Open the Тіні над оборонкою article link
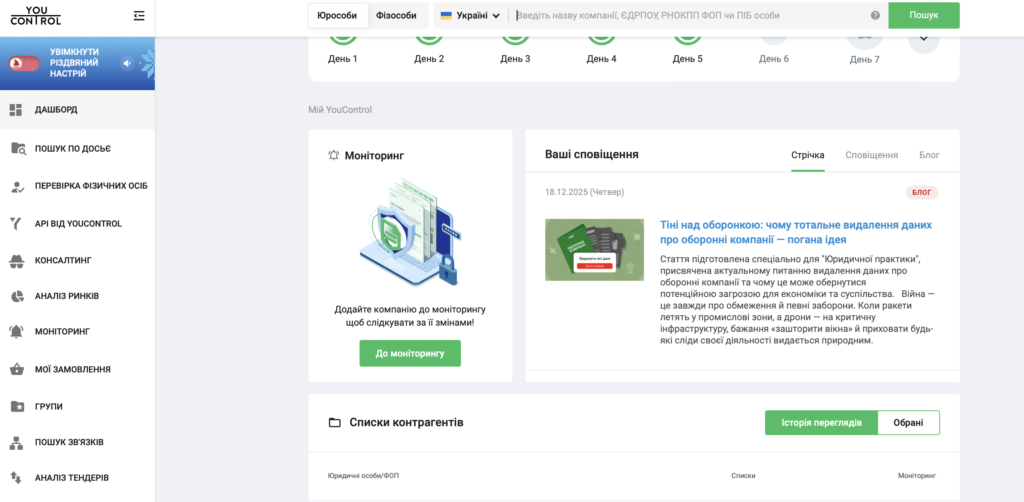 tap(796, 232)
